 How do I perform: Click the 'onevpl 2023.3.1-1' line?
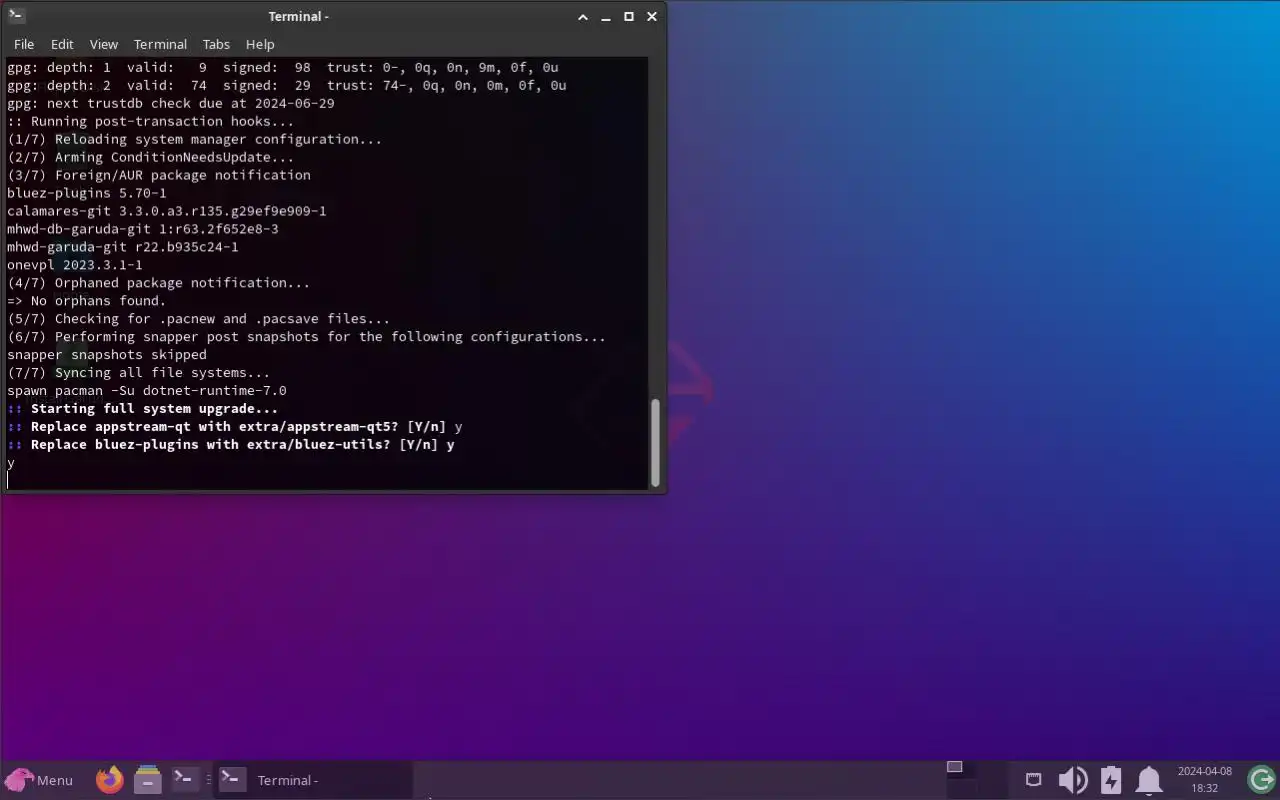click(75, 265)
